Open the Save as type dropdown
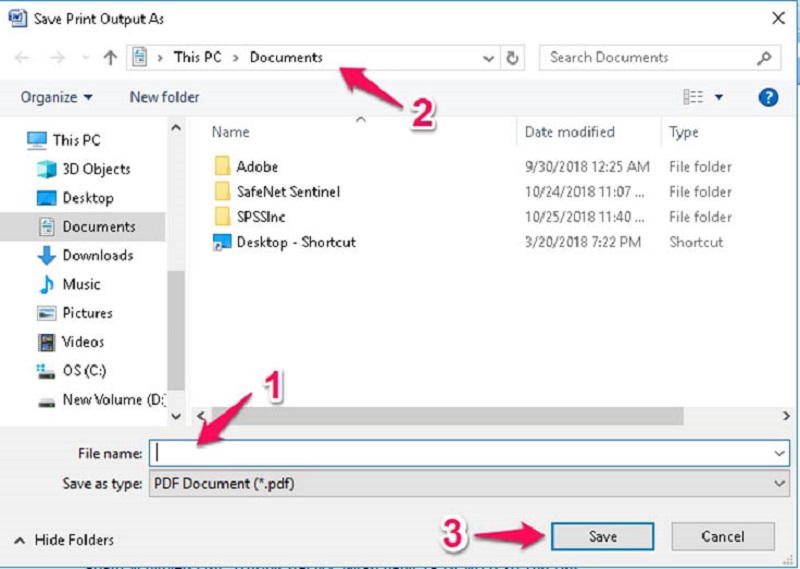 pyautogui.click(x=469, y=483)
